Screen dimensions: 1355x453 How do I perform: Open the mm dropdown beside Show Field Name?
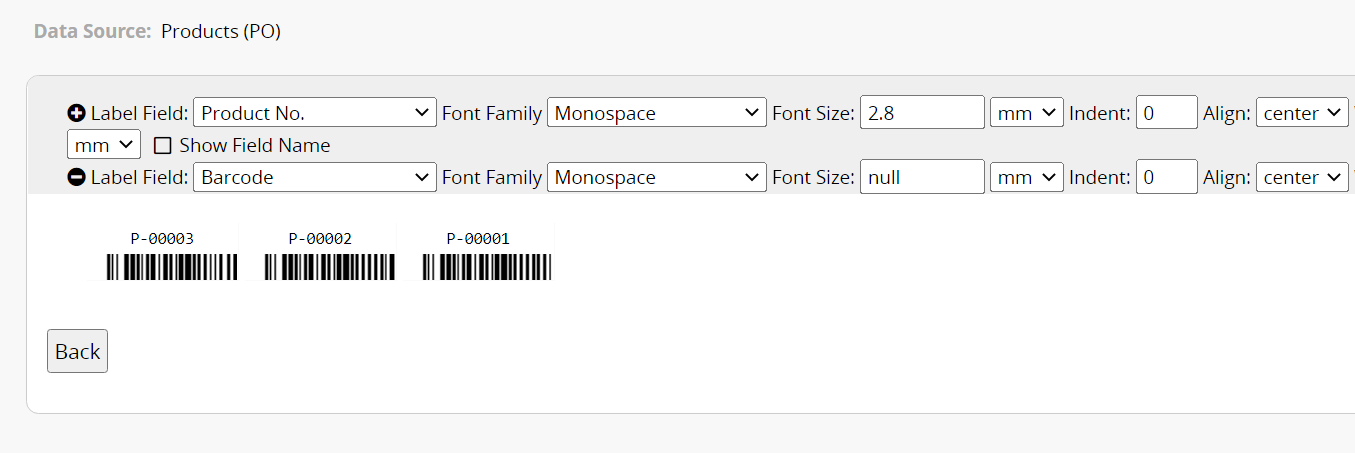(104, 145)
